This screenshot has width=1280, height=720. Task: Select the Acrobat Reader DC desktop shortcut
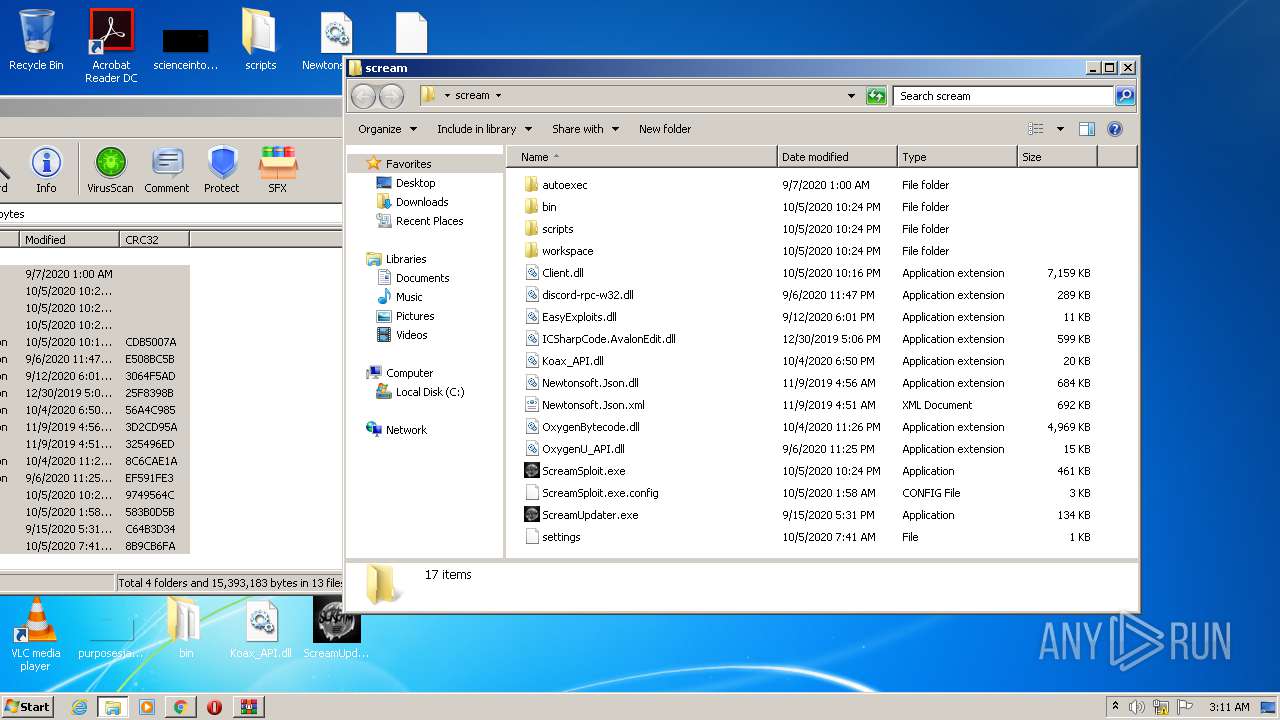pyautogui.click(x=111, y=46)
